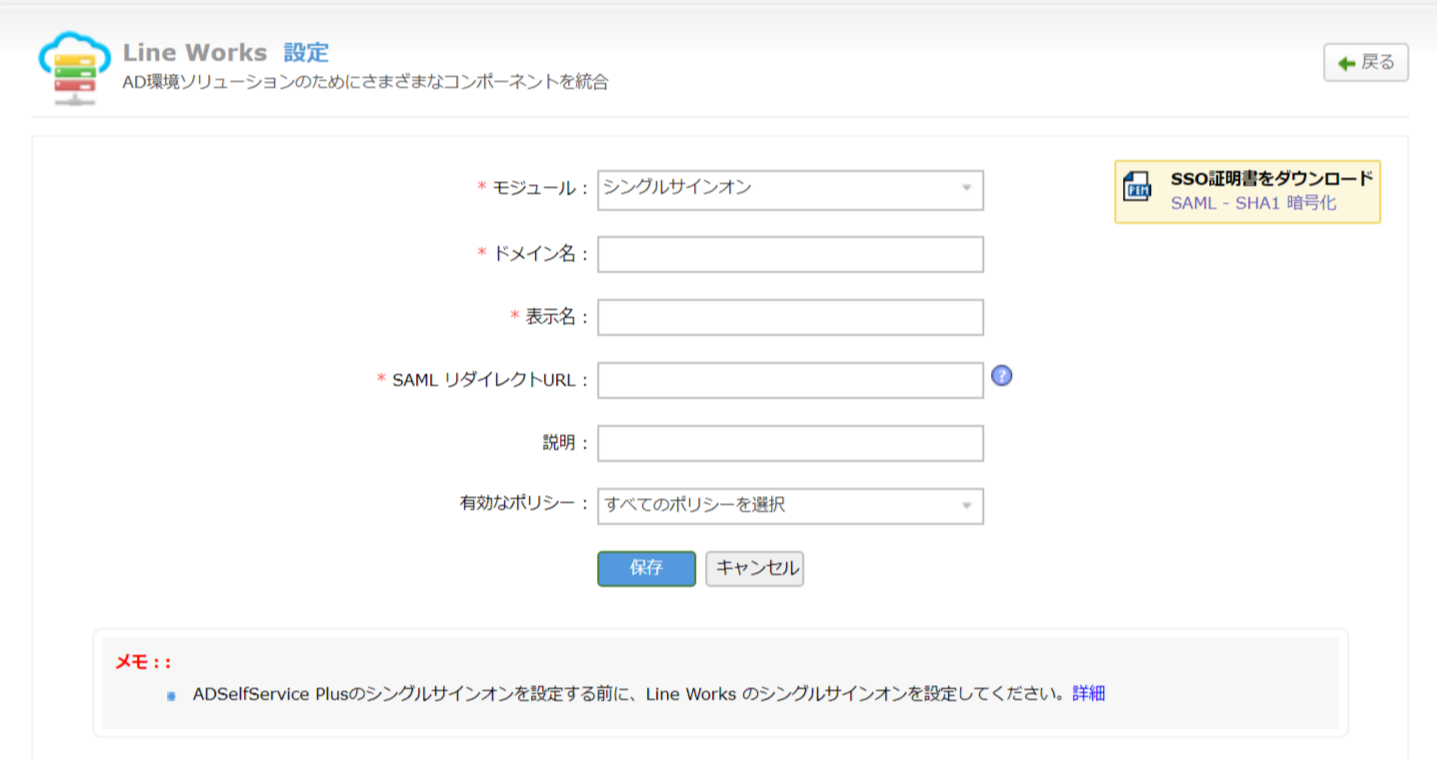Click the キャンセル button
The height and width of the screenshot is (759, 1437).
coord(754,568)
